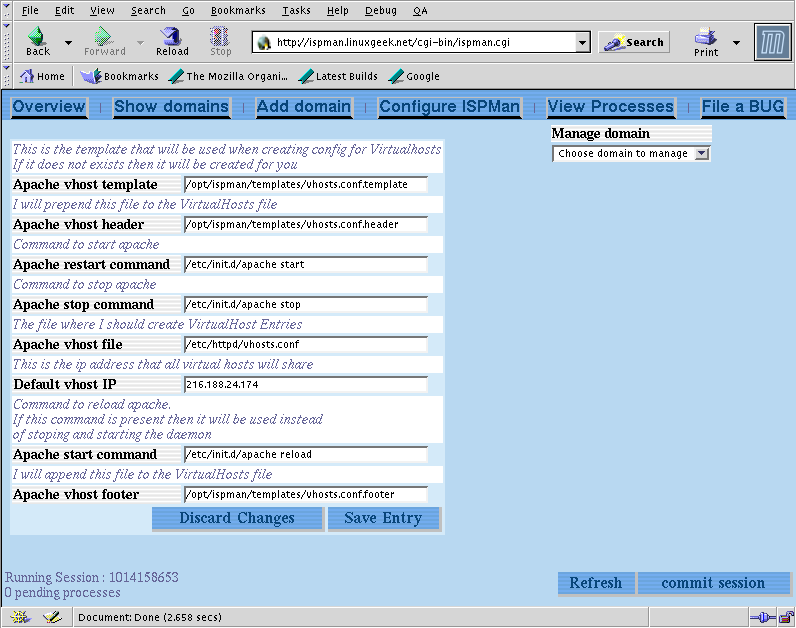Reload the current page
Screen dimensions: 796x628
point(172,42)
